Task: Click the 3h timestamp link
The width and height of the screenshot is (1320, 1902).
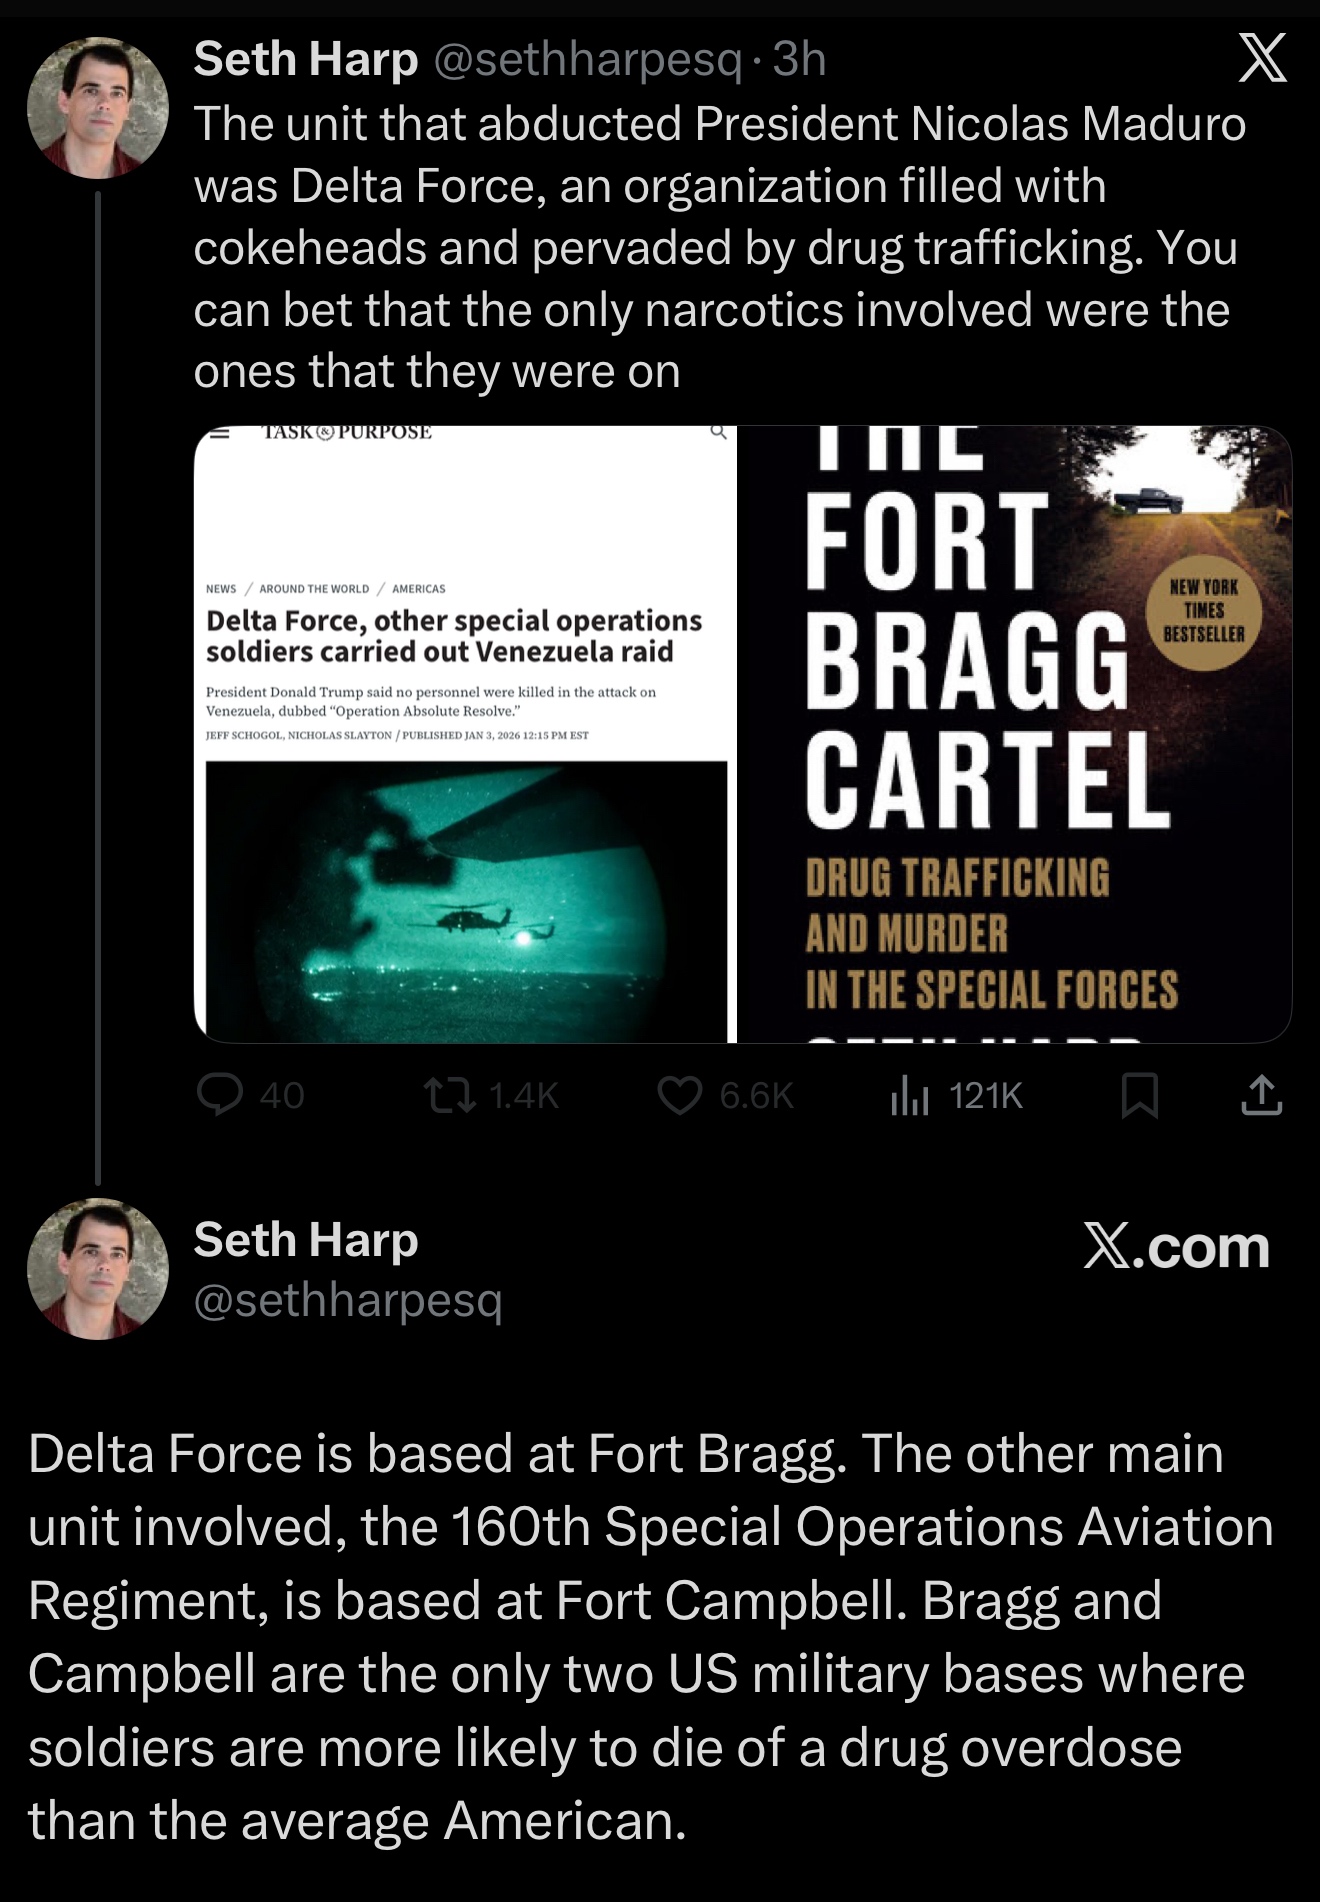Action: click(800, 60)
